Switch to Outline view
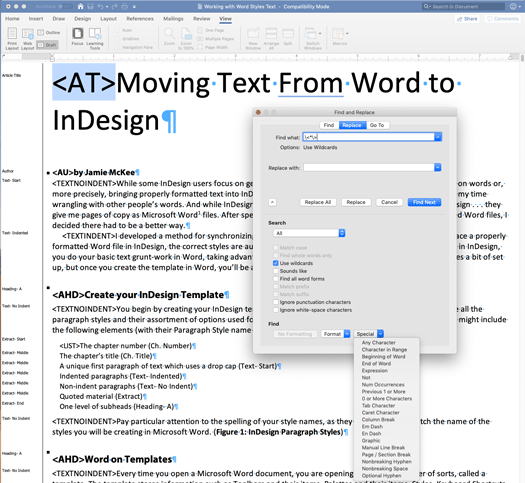 click(49, 32)
